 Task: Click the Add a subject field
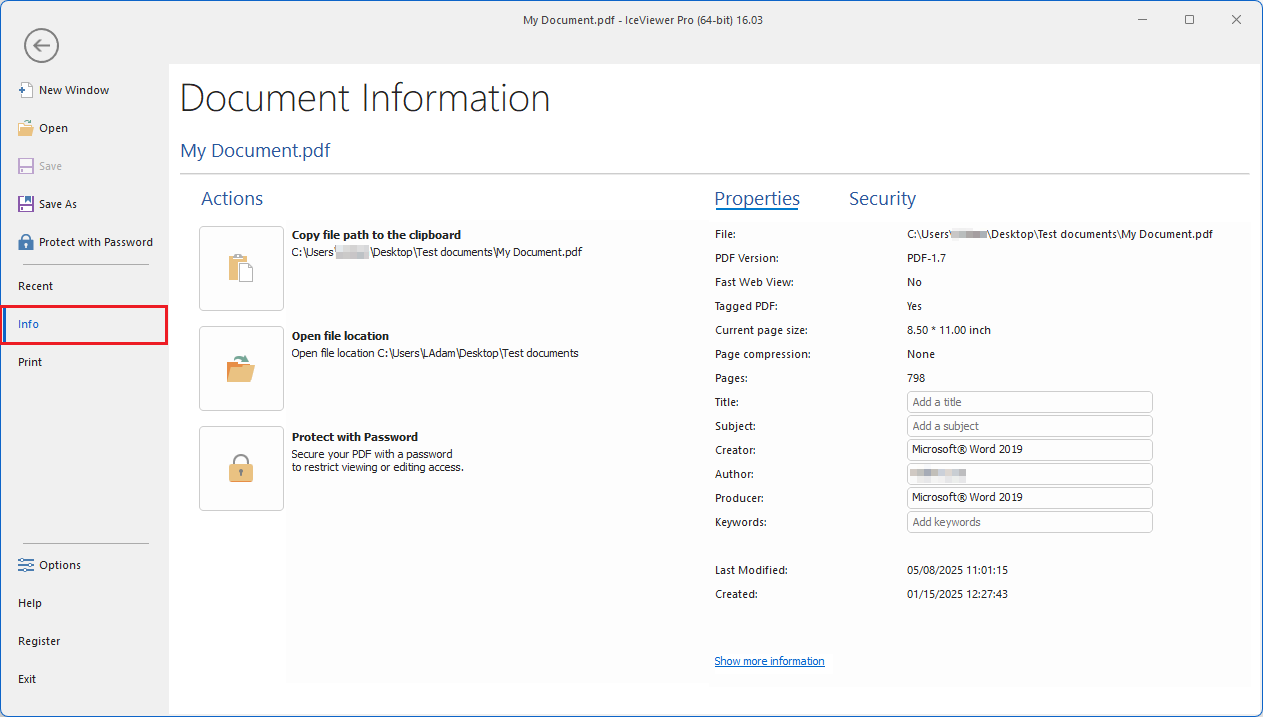pyautogui.click(x=1030, y=426)
